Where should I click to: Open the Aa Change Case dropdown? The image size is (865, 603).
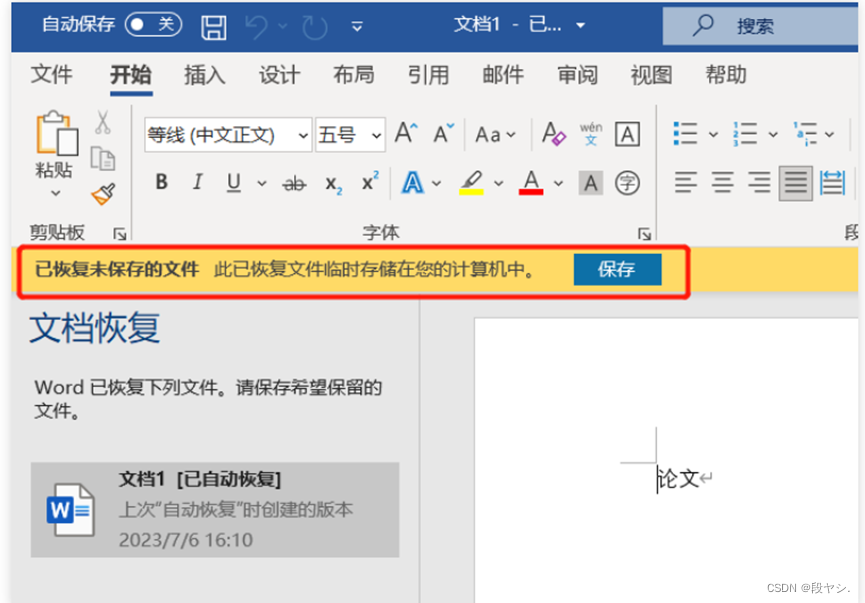click(x=495, y=134)
